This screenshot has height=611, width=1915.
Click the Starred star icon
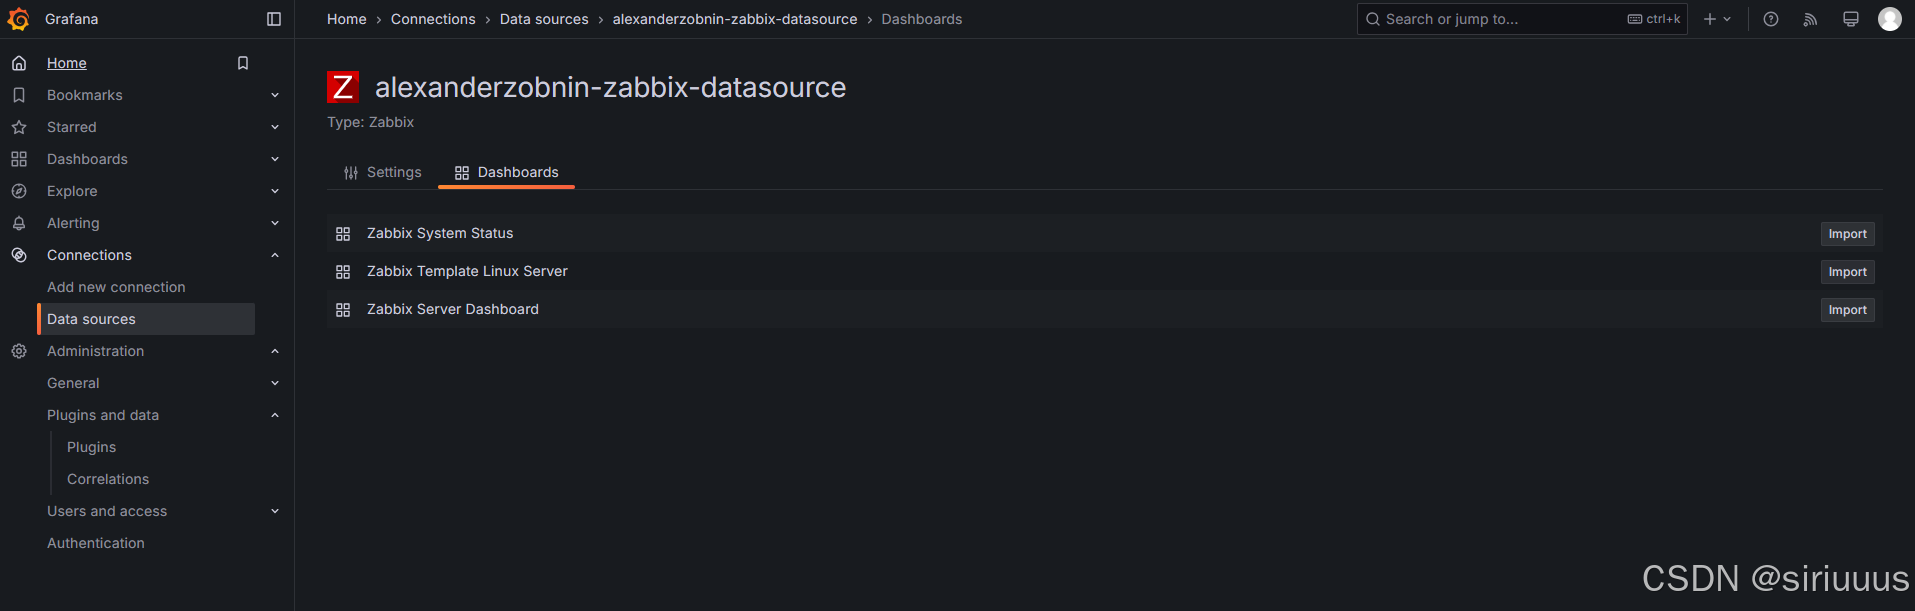coord(19,127)
